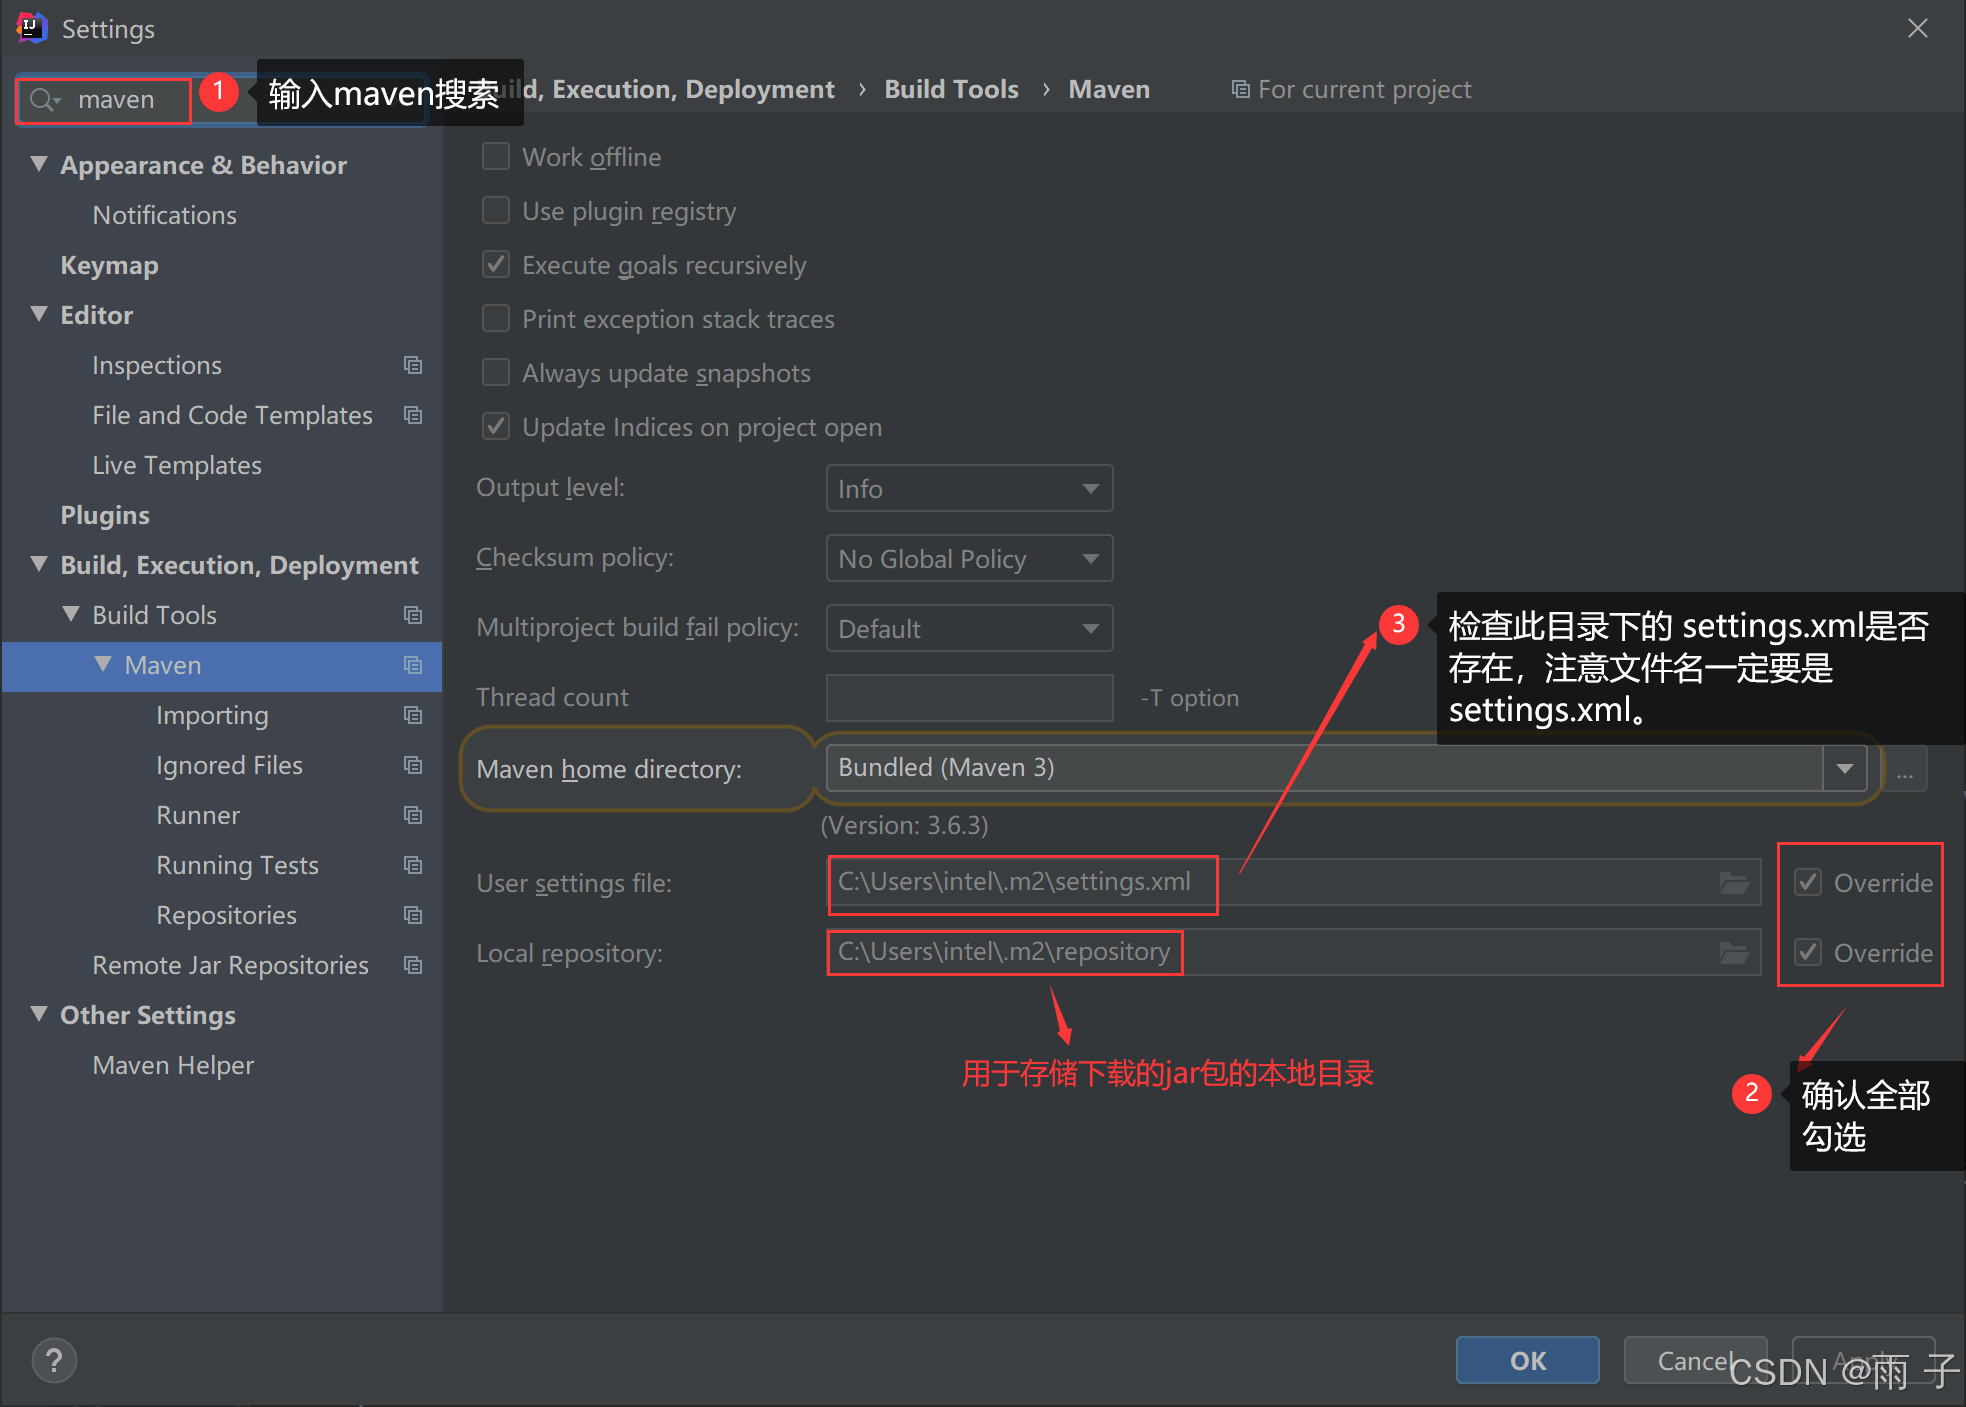1966x1407 pixels.
Task: Collapse Build, Execution, Deployment arrow
Action: click(40, 564)
